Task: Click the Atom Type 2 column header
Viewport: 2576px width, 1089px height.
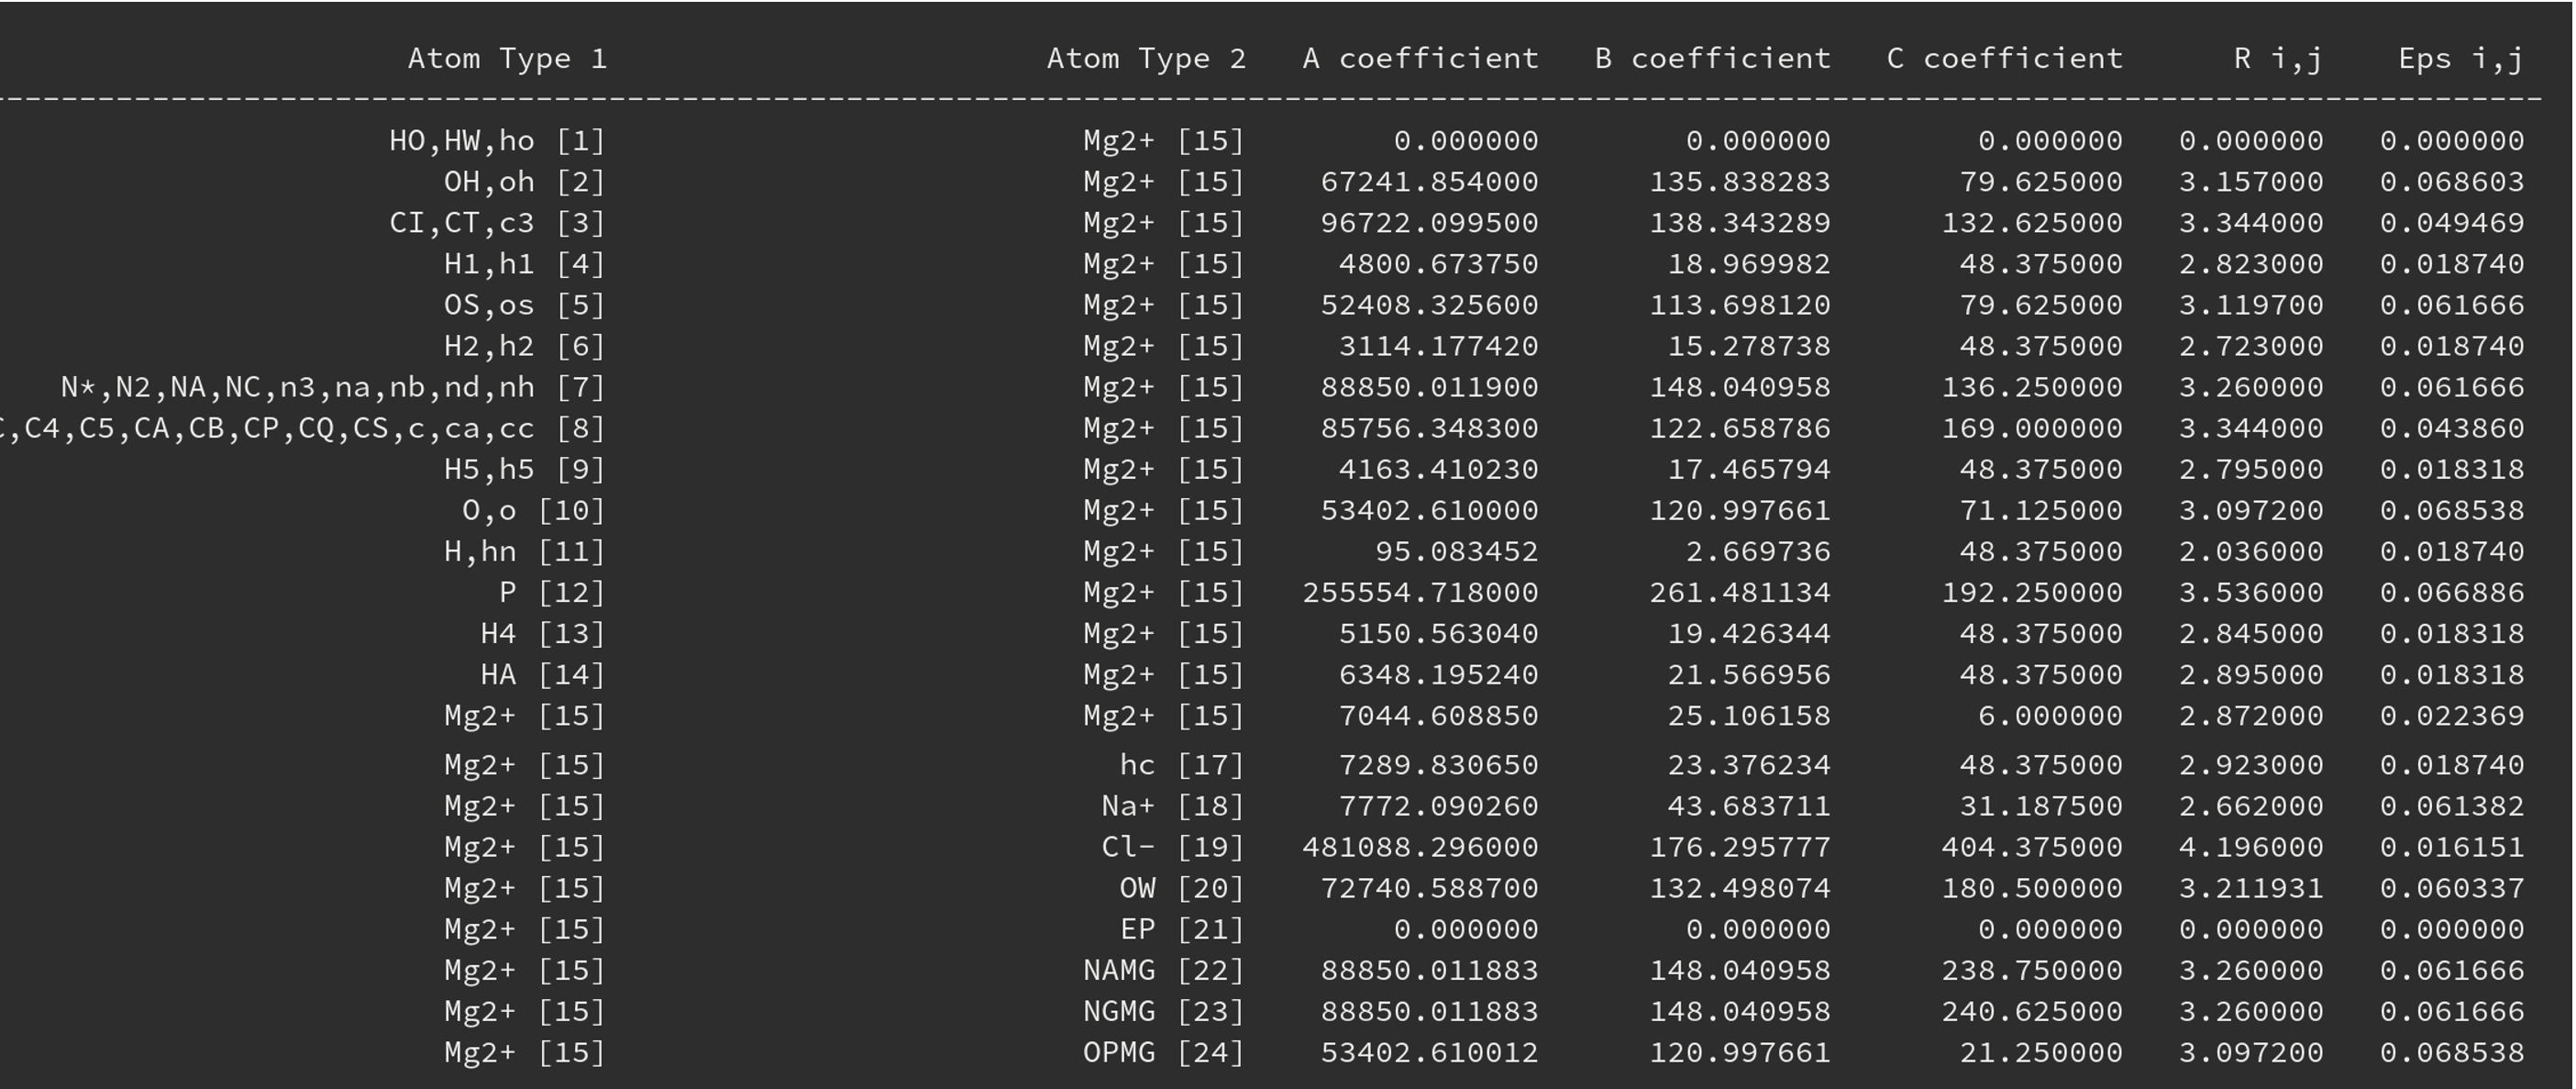Action: (x=1146, y=59)
